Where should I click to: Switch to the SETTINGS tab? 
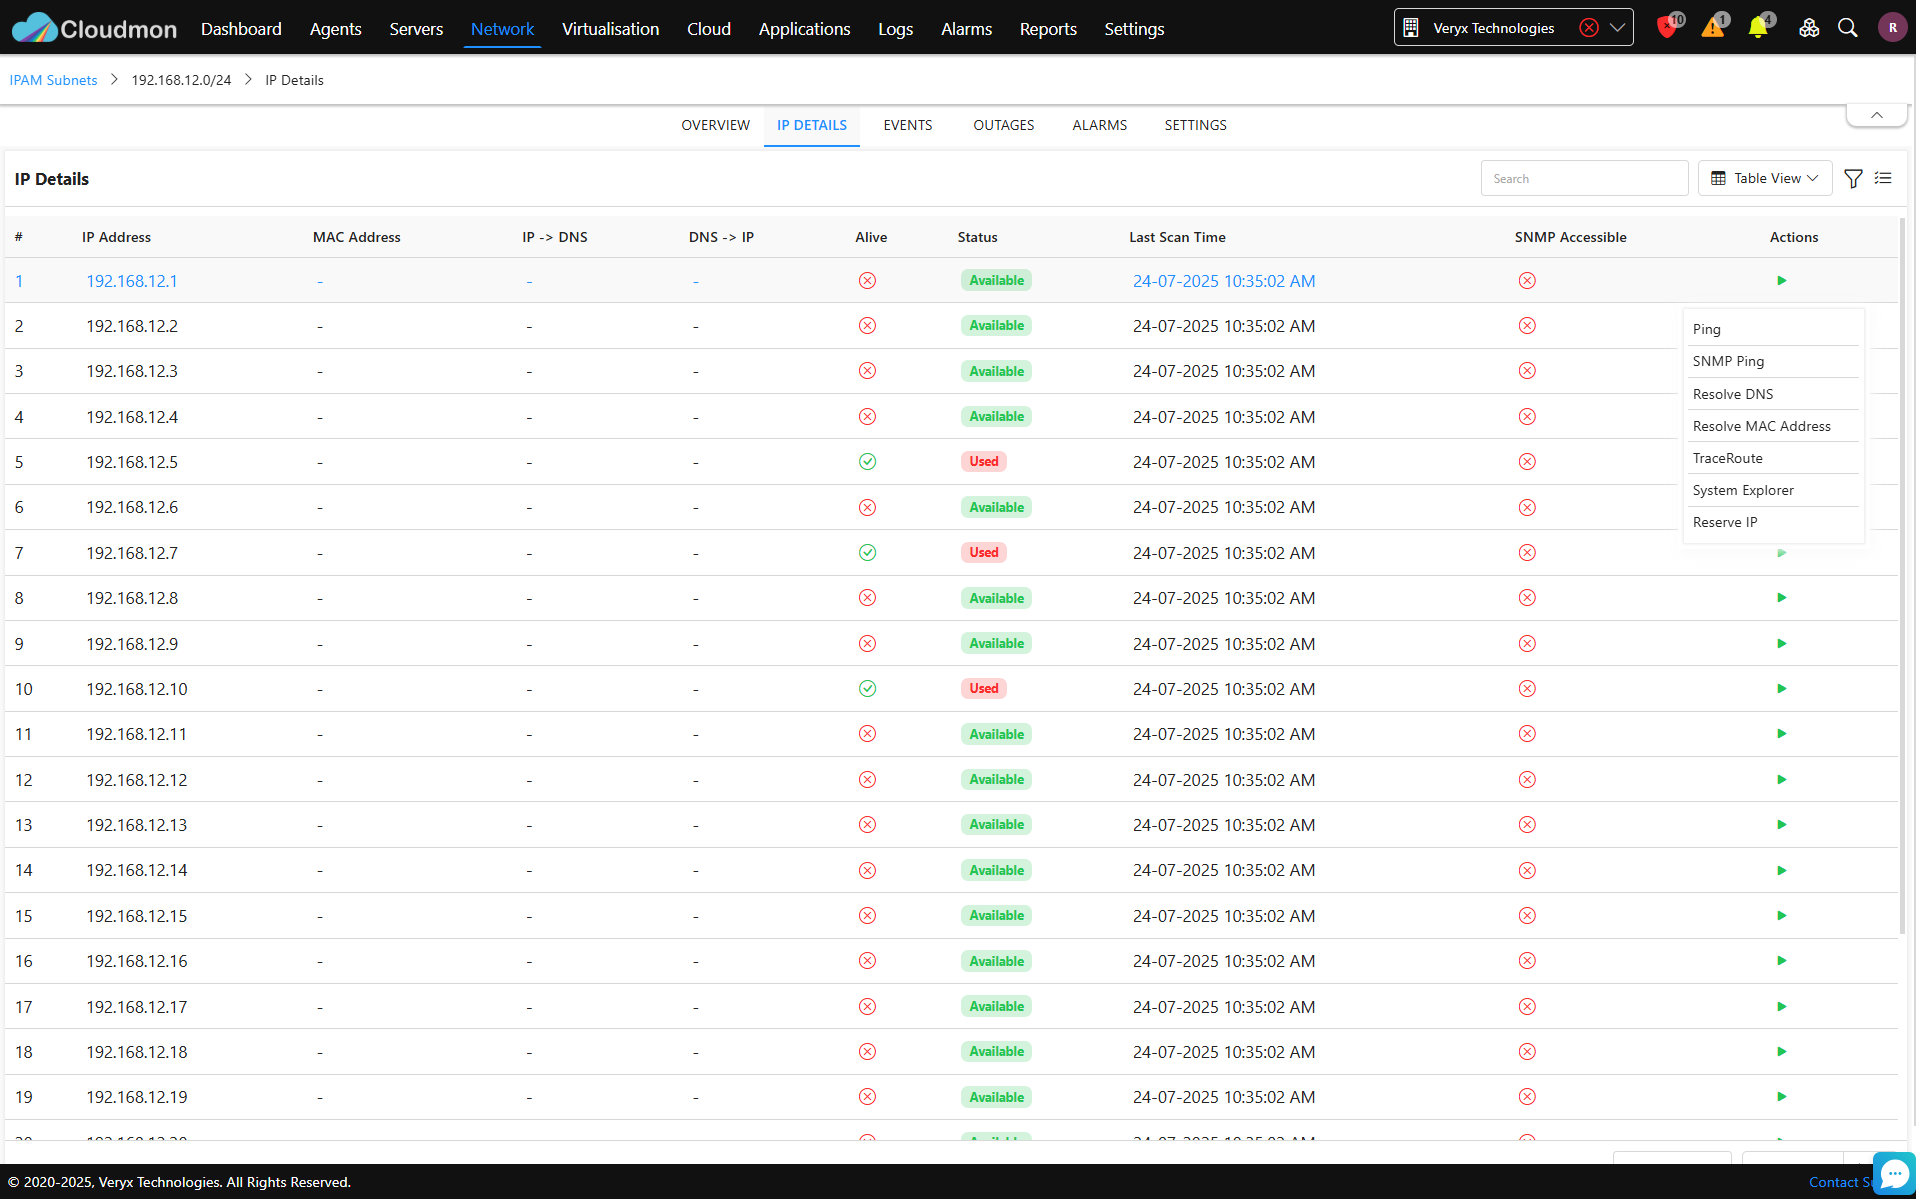[x=1195, y=125]
